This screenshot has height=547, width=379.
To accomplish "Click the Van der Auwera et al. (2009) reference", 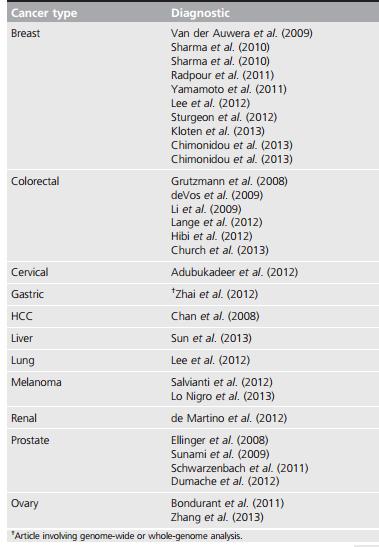I will coord(241,33).
